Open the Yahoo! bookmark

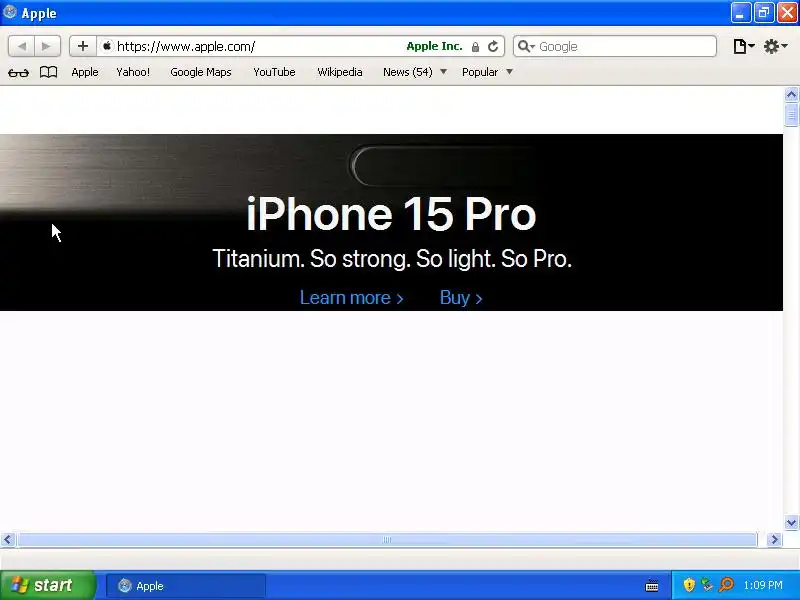133,72
